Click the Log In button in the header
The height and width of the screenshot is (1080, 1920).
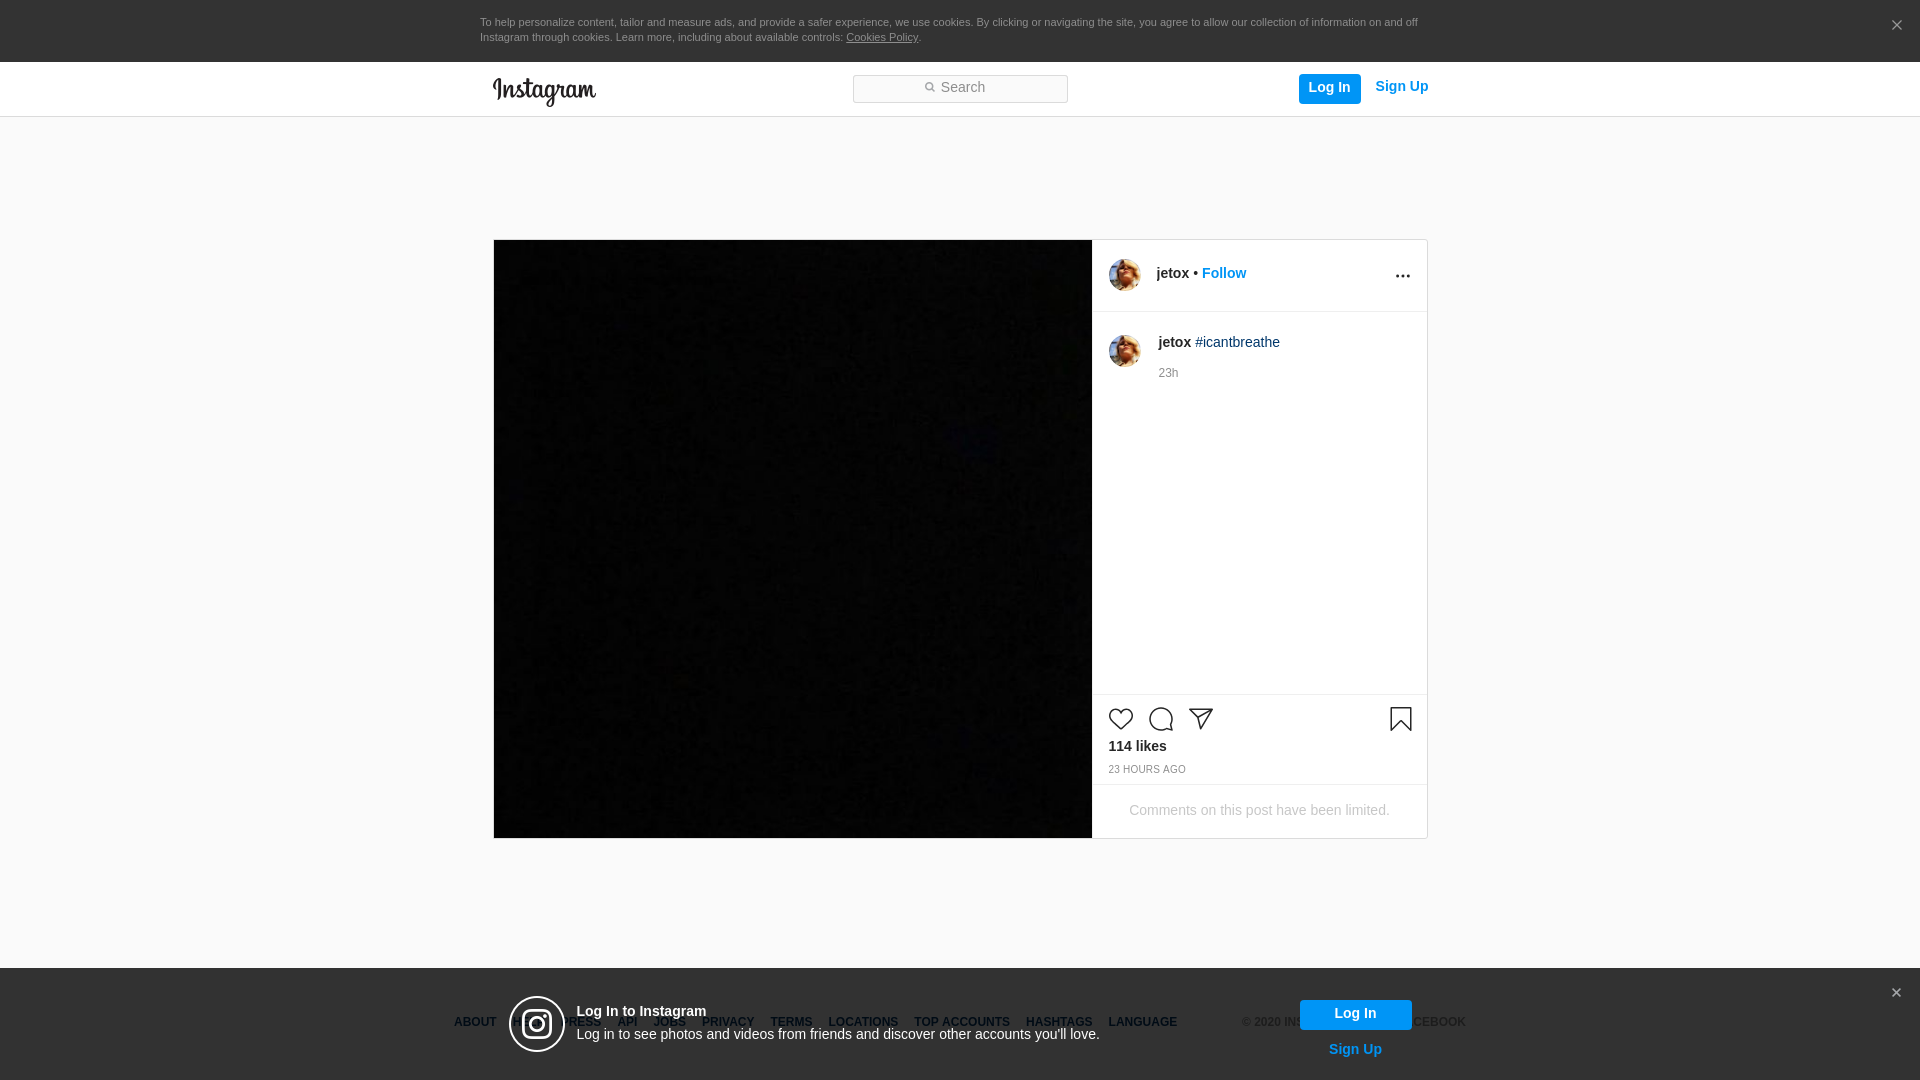[1329, 88]
